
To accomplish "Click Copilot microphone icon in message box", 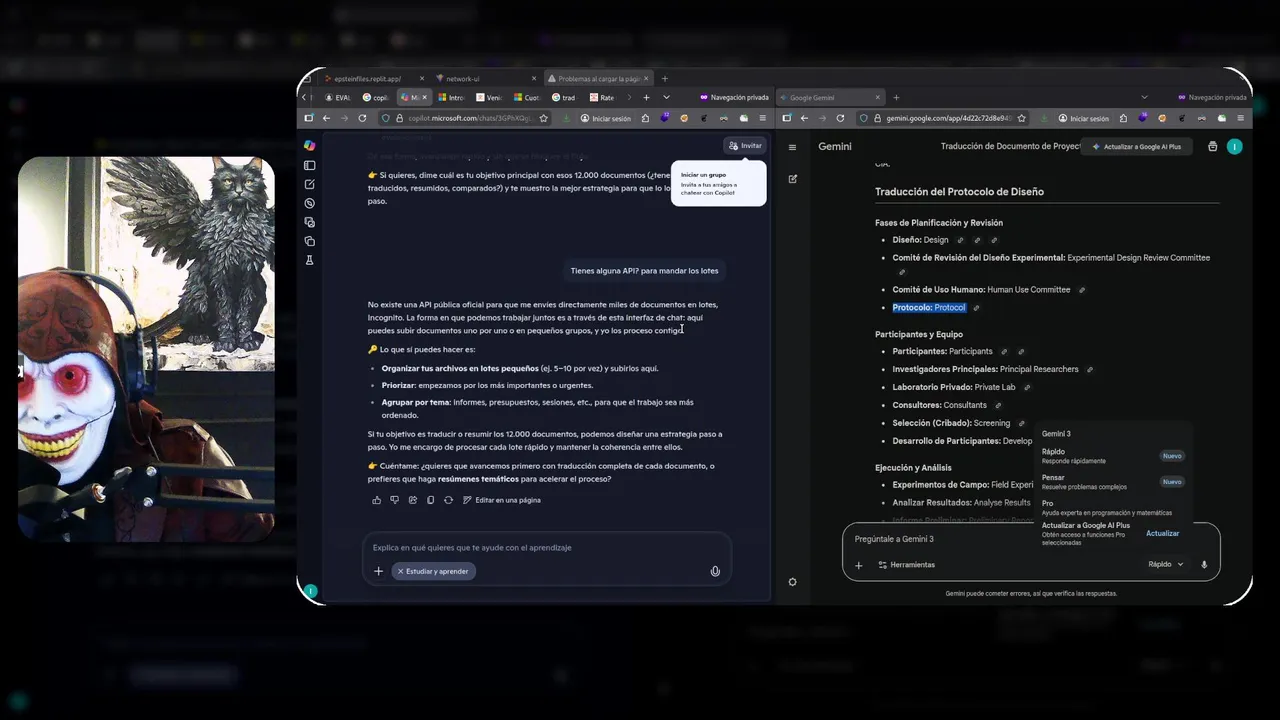I will (x=715, y=571).
